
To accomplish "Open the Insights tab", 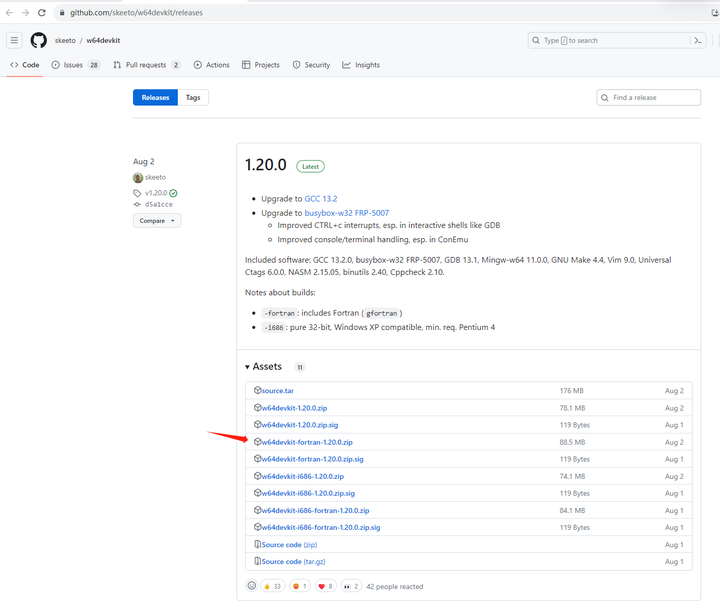I will [x=361, y=65].
